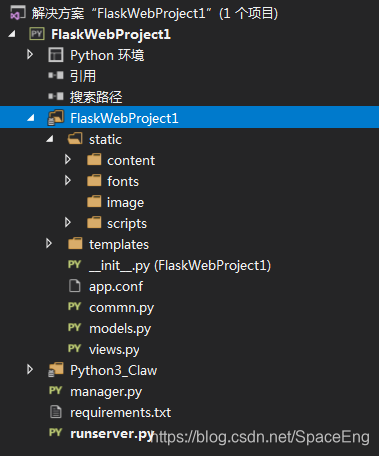This screenshot has width=379, height=456.
Task: Open the commn.py file
Action: [121, 308]
